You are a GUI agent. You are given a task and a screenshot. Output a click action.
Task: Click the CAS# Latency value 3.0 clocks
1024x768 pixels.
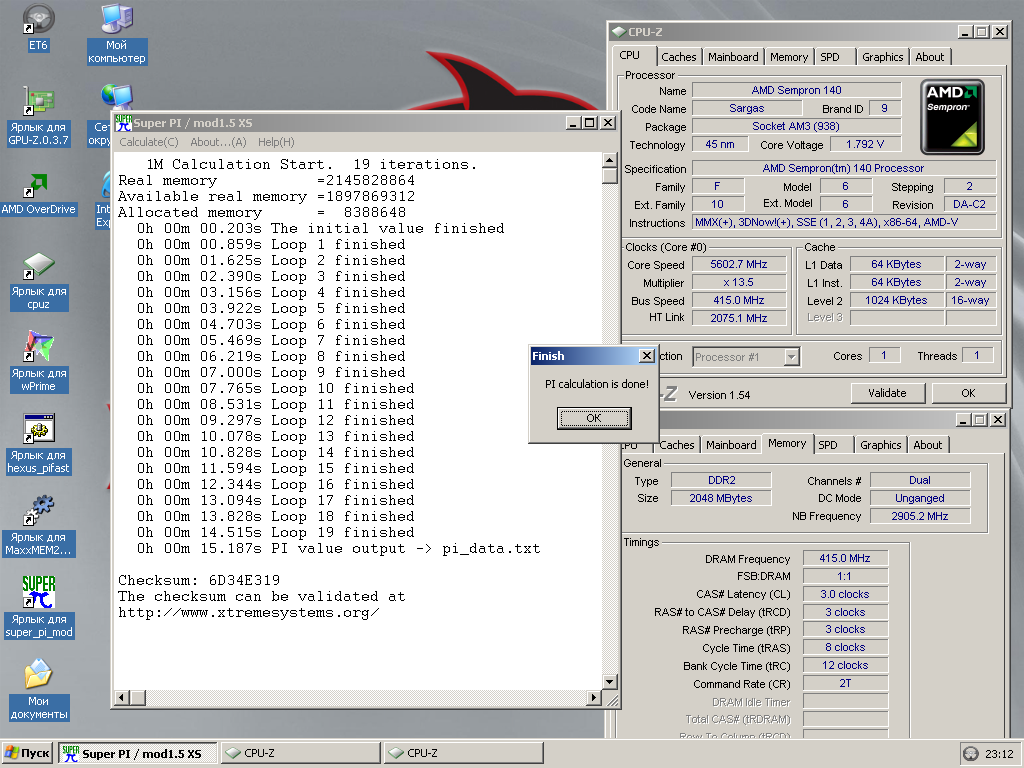(845, 594)
